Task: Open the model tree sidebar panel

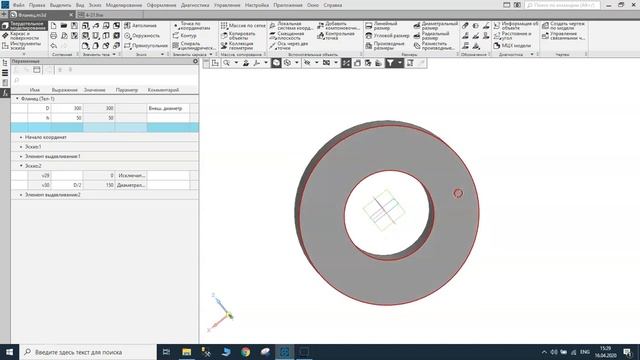Action: (x=5, y=63)
